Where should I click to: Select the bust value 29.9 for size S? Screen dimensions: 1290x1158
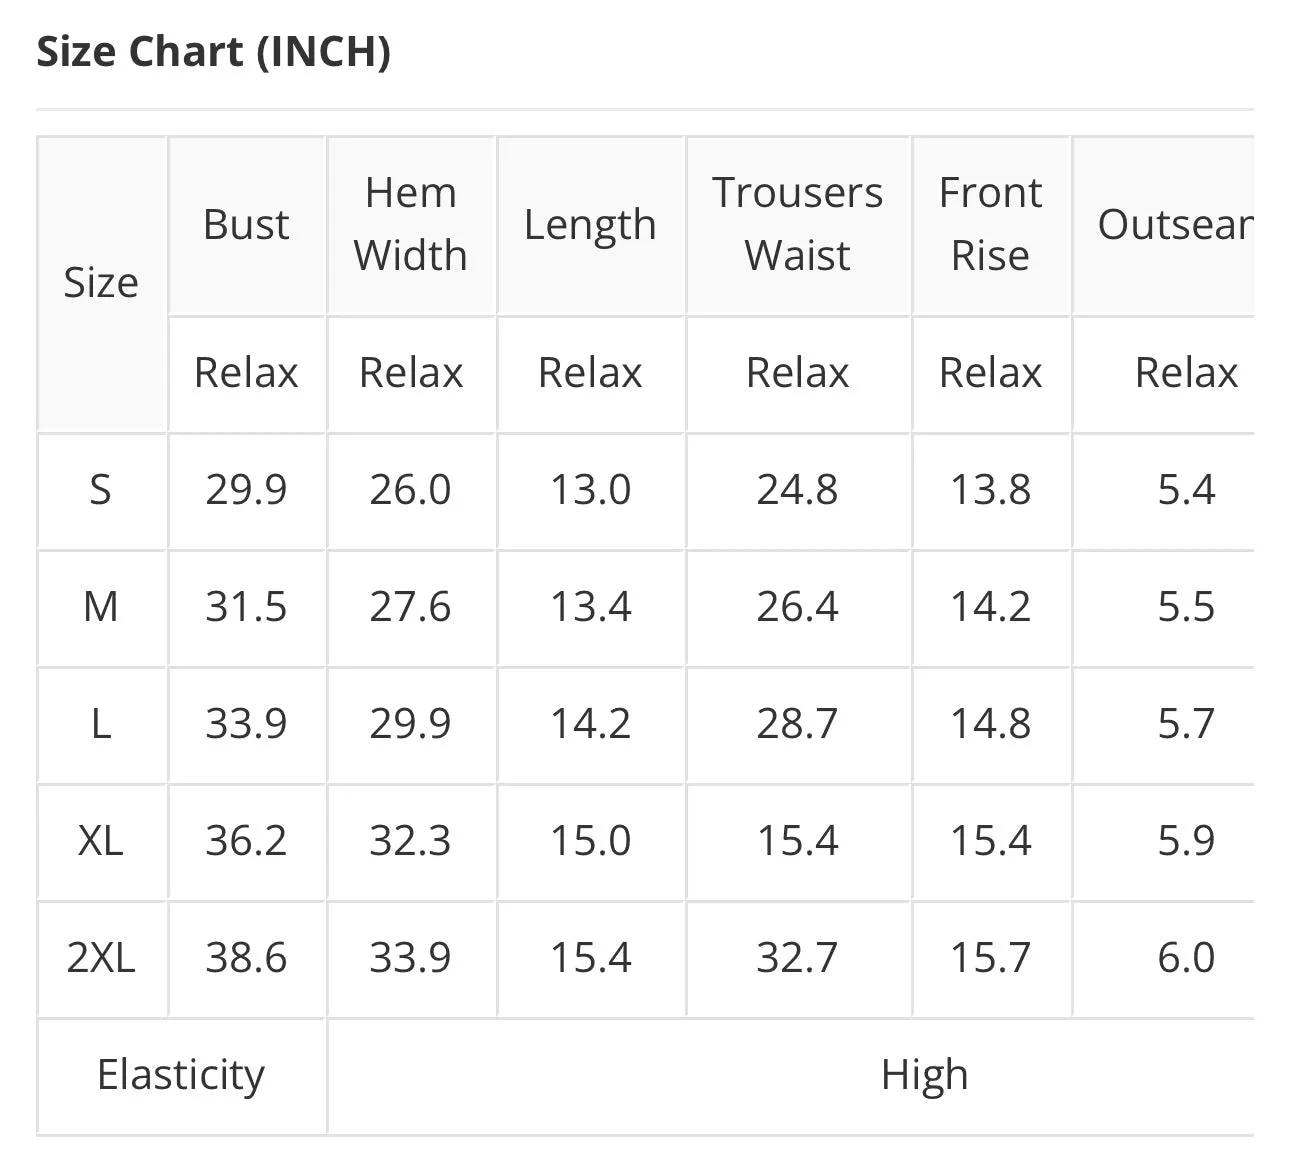pos(246,491)
